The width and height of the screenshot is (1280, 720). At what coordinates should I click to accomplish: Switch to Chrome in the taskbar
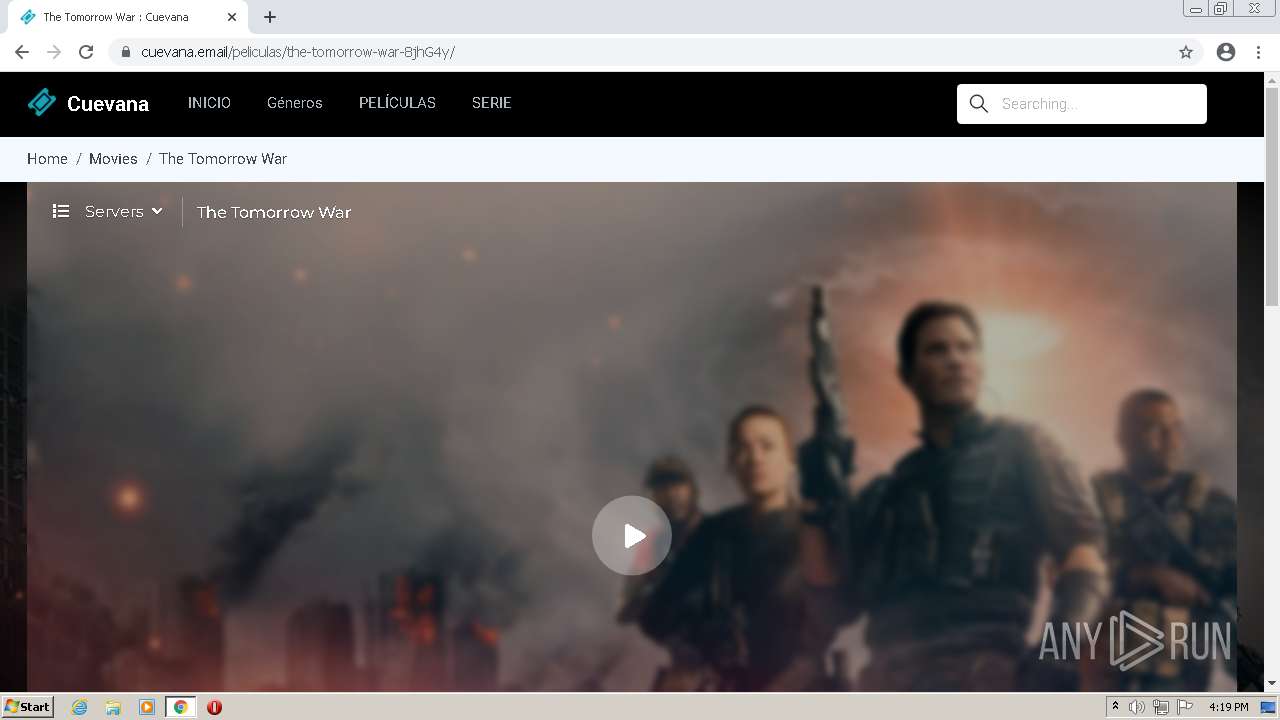pos(180,707)
